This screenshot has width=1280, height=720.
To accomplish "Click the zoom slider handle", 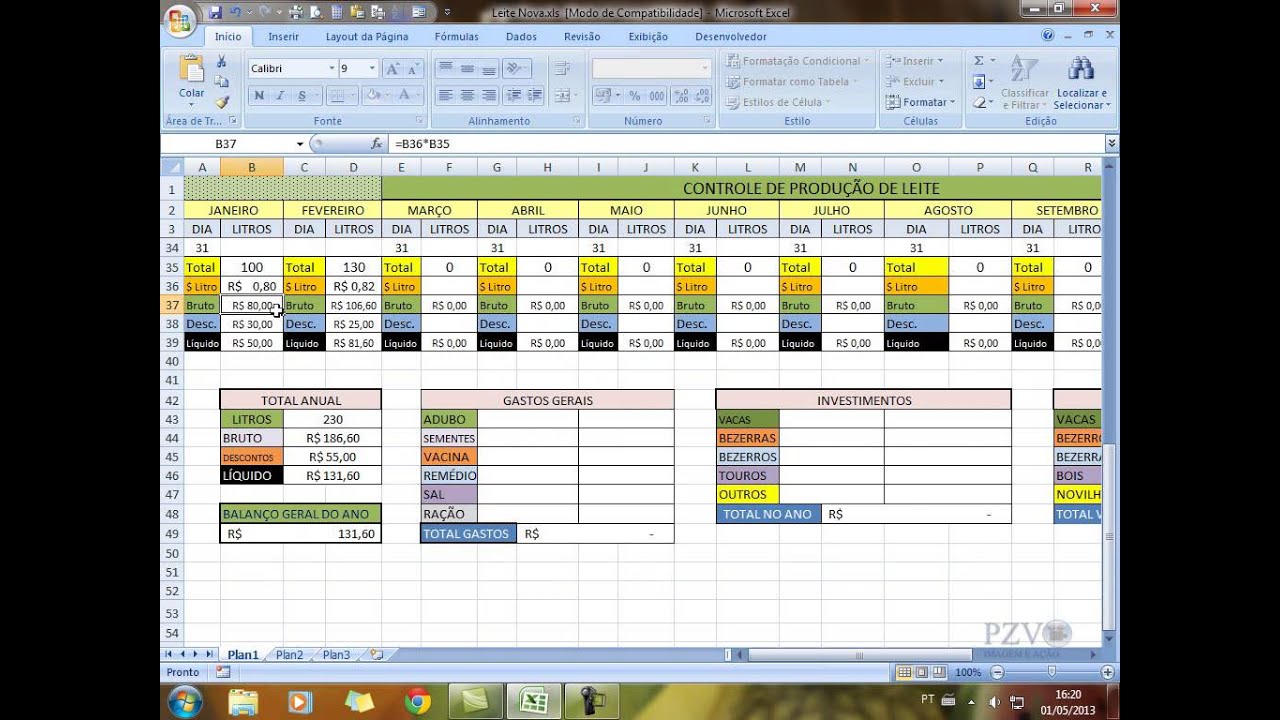I will (x=1050, y=672).
